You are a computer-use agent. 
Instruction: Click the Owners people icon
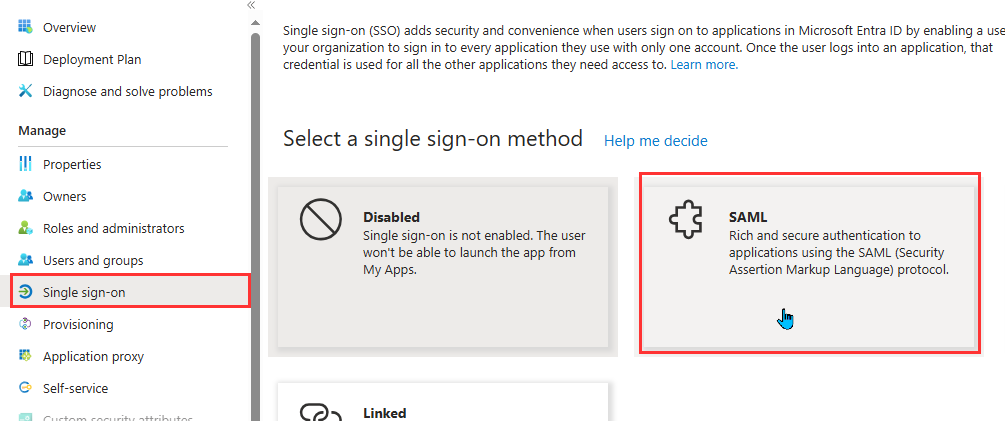click(x=25, y=196)
